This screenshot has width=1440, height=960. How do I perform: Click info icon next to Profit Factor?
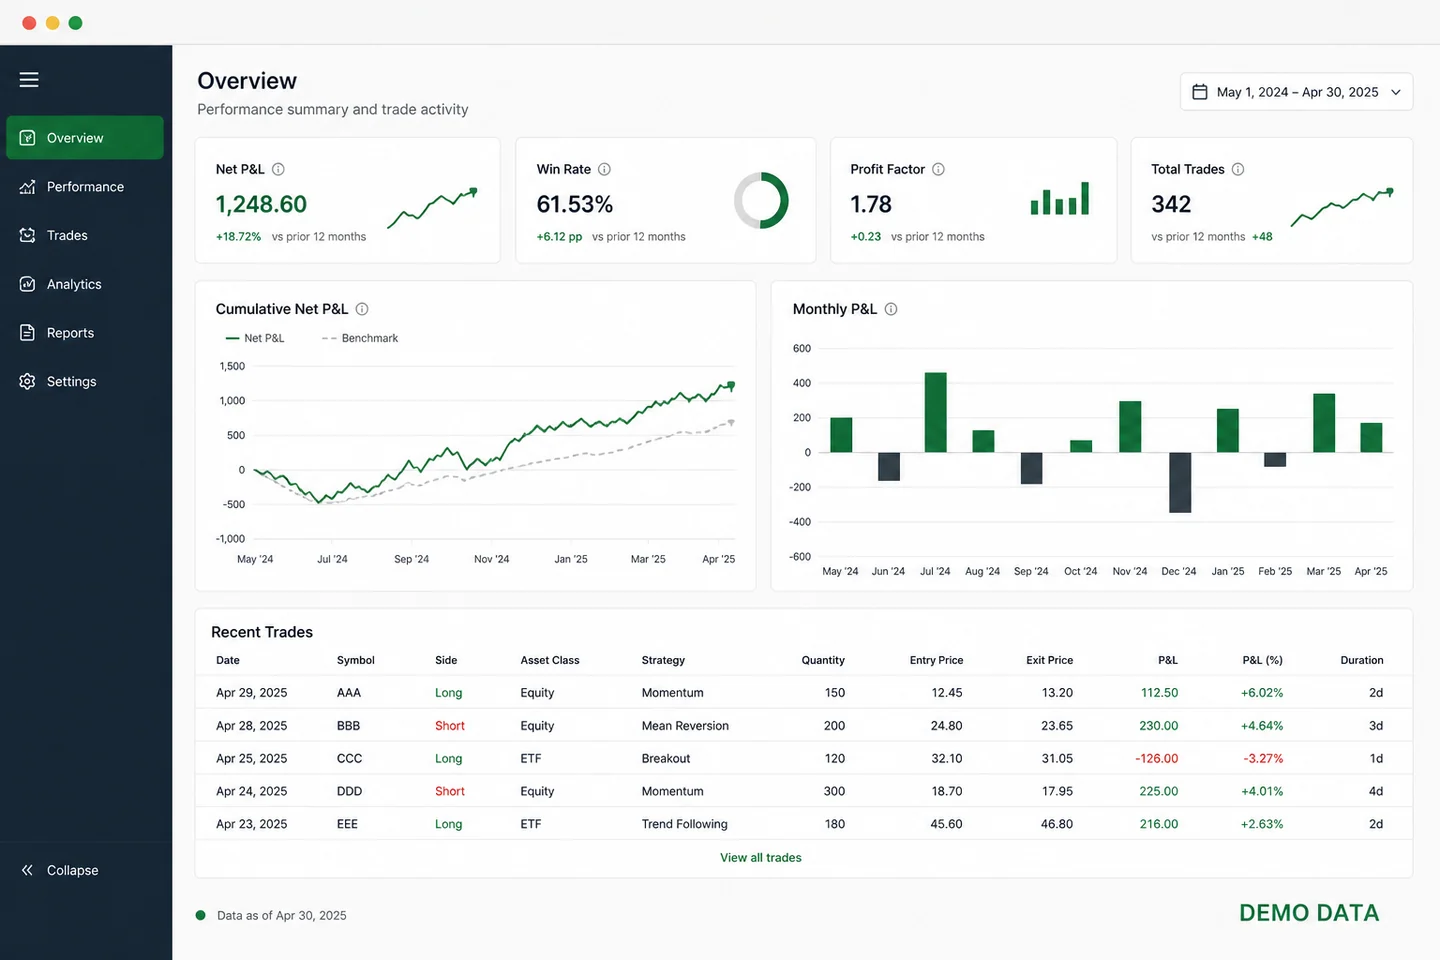pos(938,169)
